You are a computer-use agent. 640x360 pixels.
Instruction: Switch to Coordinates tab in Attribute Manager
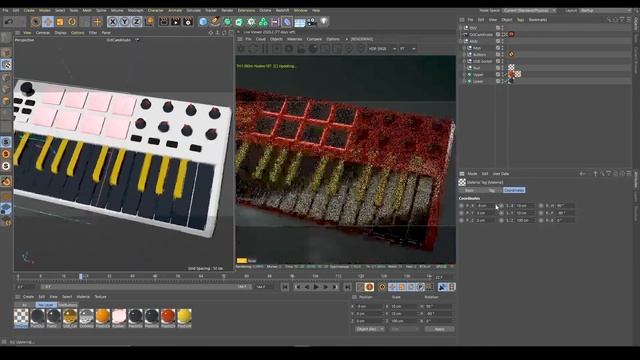514,190
